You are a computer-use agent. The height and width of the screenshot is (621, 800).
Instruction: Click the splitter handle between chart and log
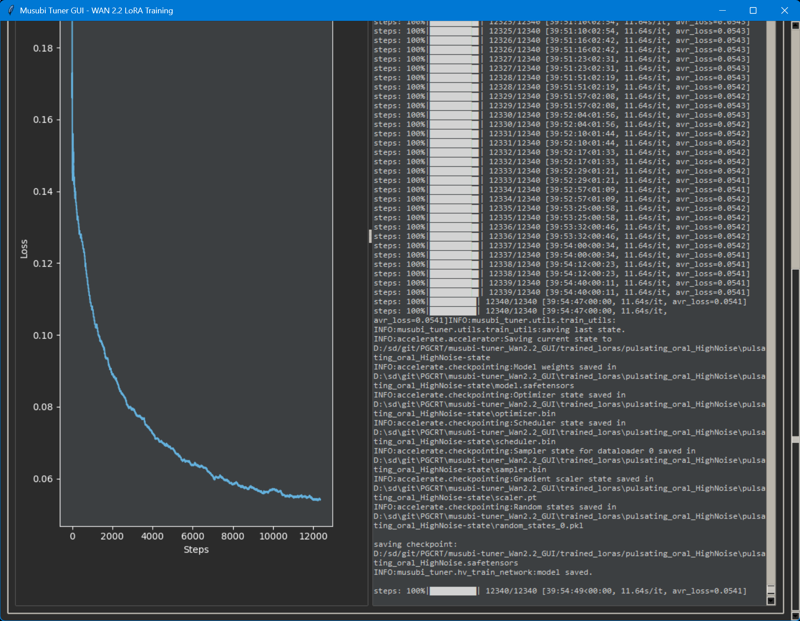coord(370,236)
